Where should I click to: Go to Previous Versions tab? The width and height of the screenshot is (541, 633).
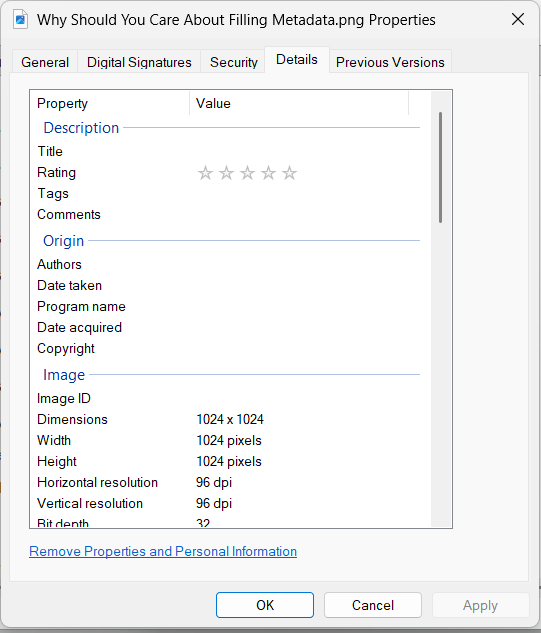[390, 62]
